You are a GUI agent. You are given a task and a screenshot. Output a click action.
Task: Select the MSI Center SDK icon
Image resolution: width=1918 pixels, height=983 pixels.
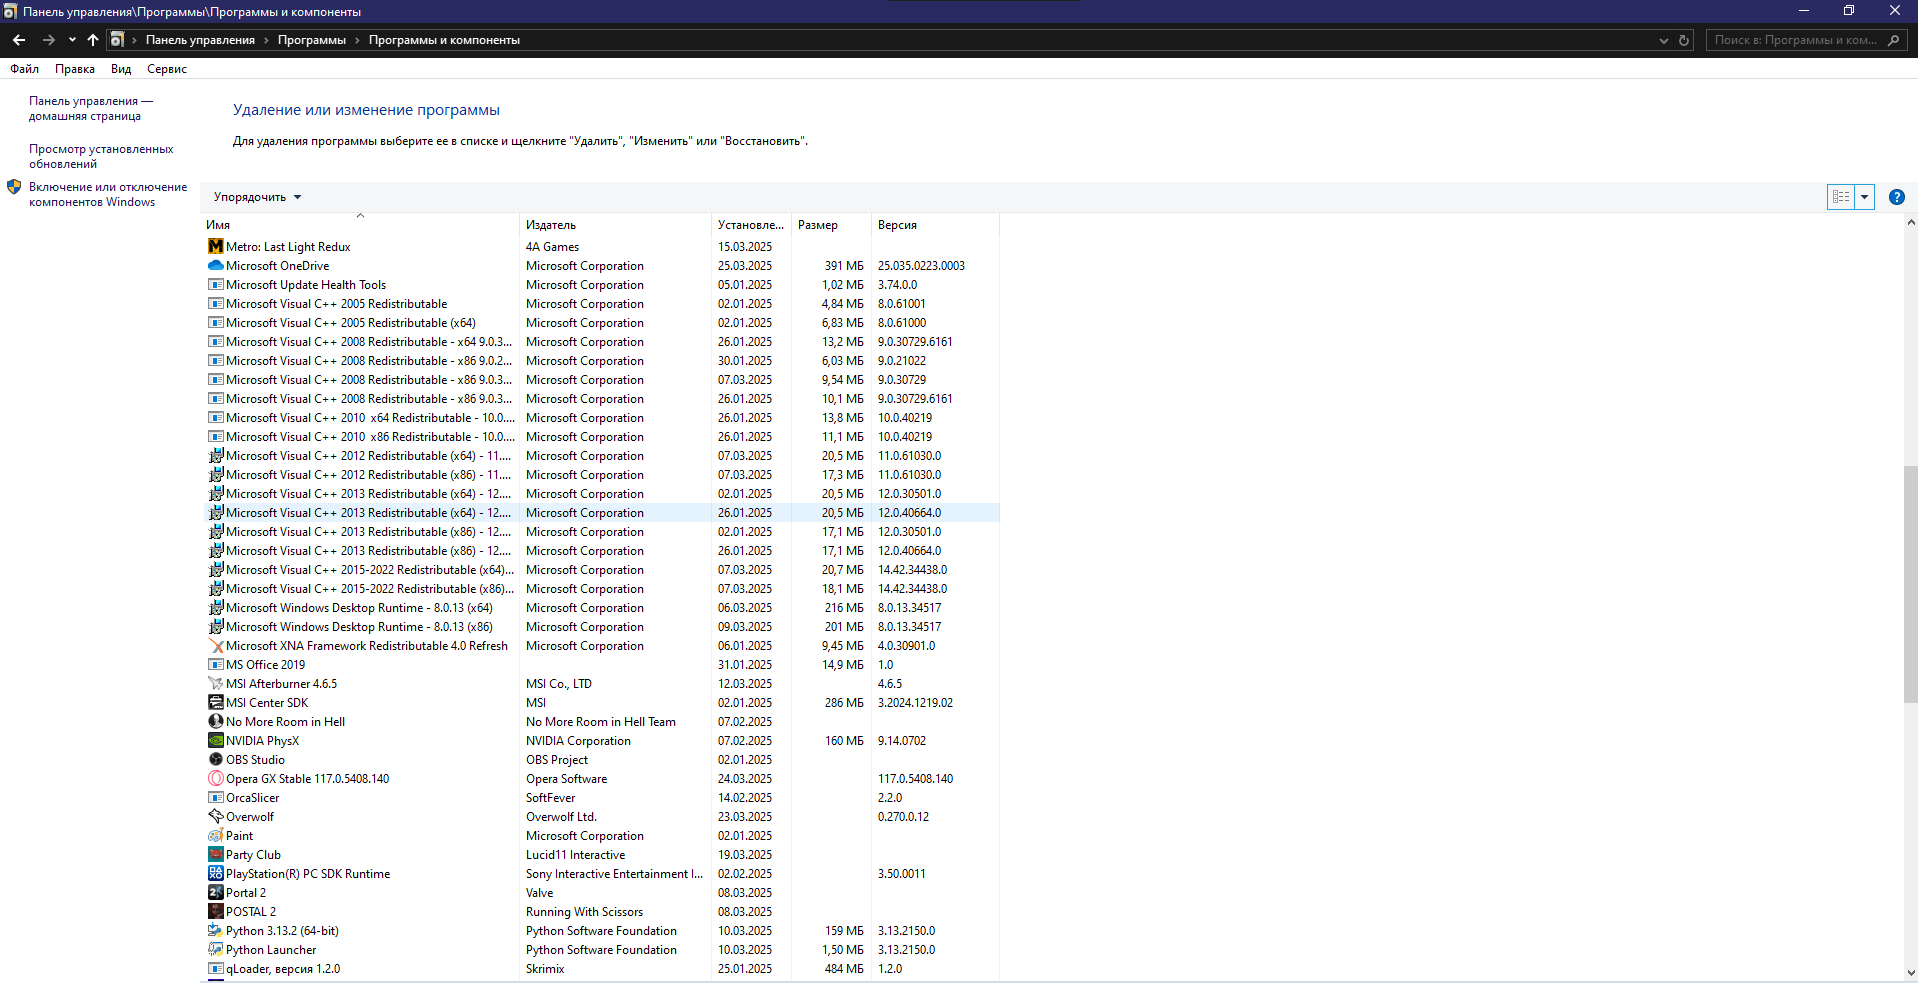pyautogui.click(x=215, y=703)
